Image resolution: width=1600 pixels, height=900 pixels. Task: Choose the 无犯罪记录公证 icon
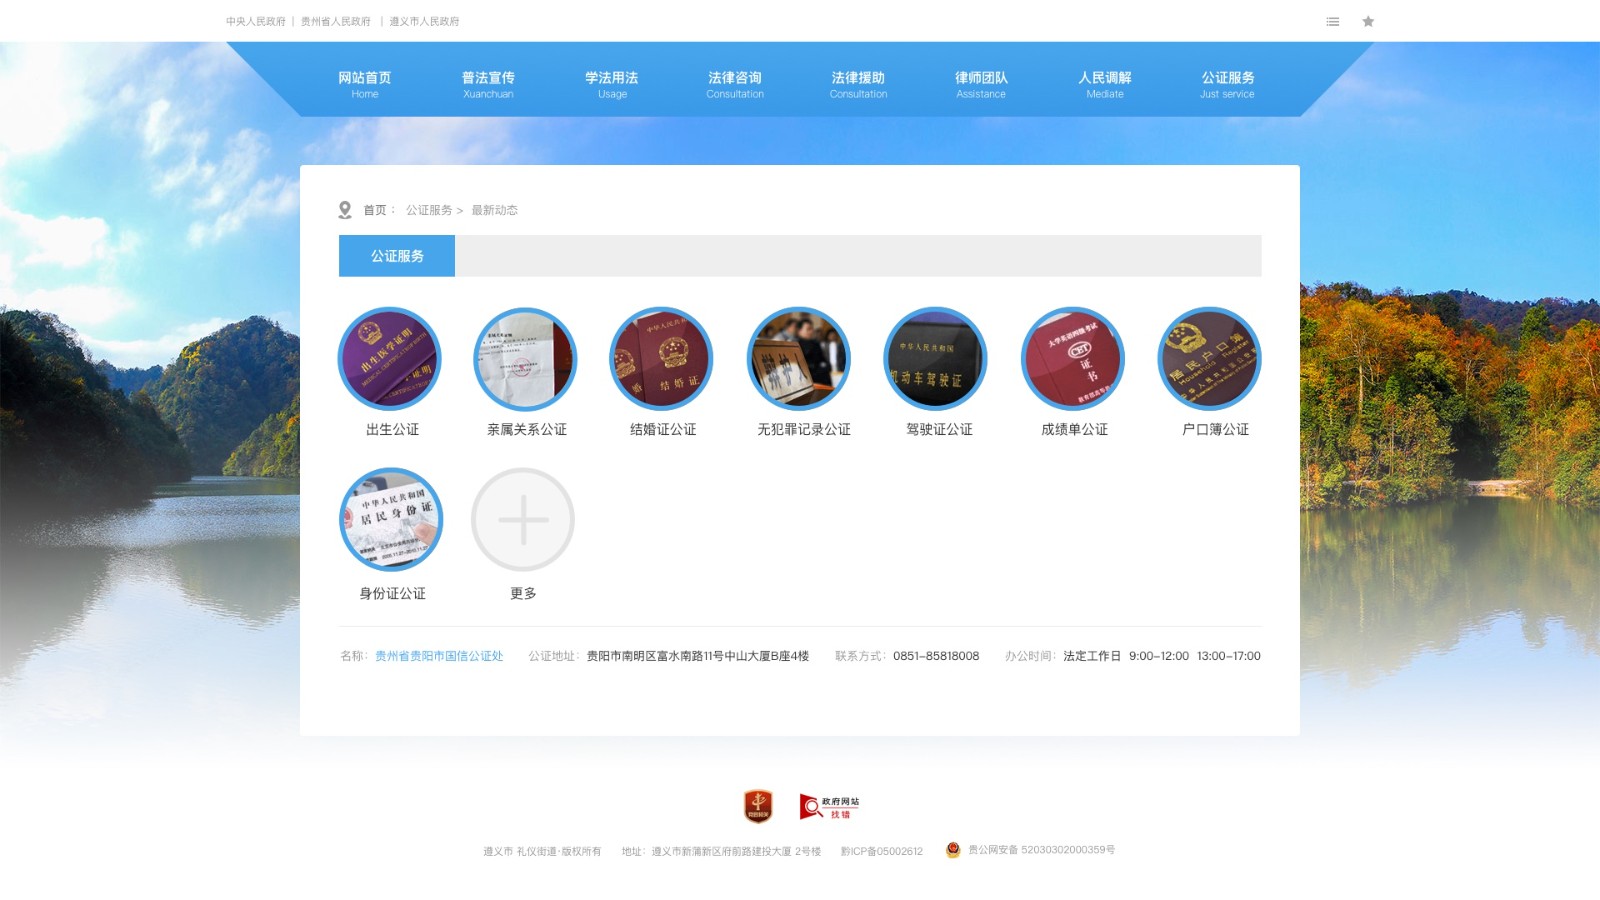point(798,359)
